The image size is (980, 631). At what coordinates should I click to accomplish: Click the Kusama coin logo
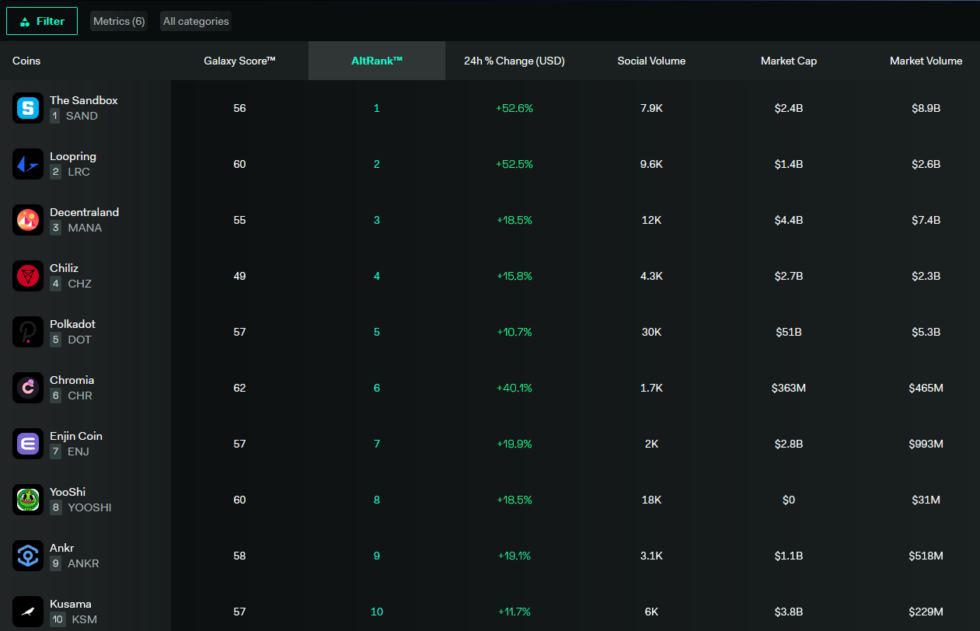(26, 611)
